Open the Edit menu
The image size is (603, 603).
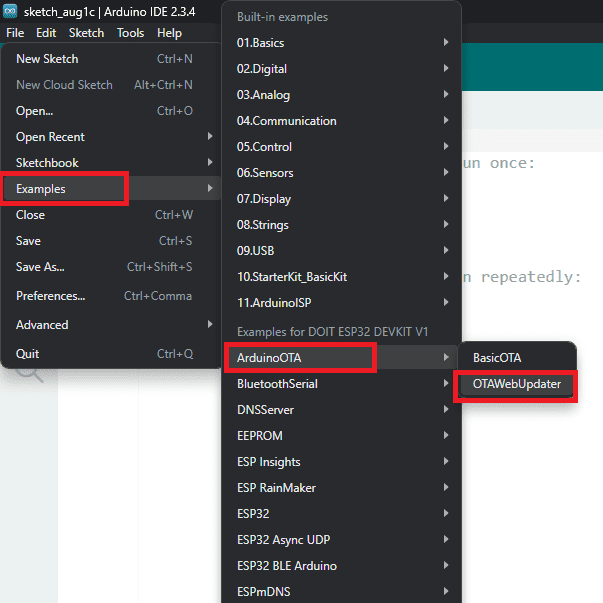pyautogui.click(x=46, y=33)
